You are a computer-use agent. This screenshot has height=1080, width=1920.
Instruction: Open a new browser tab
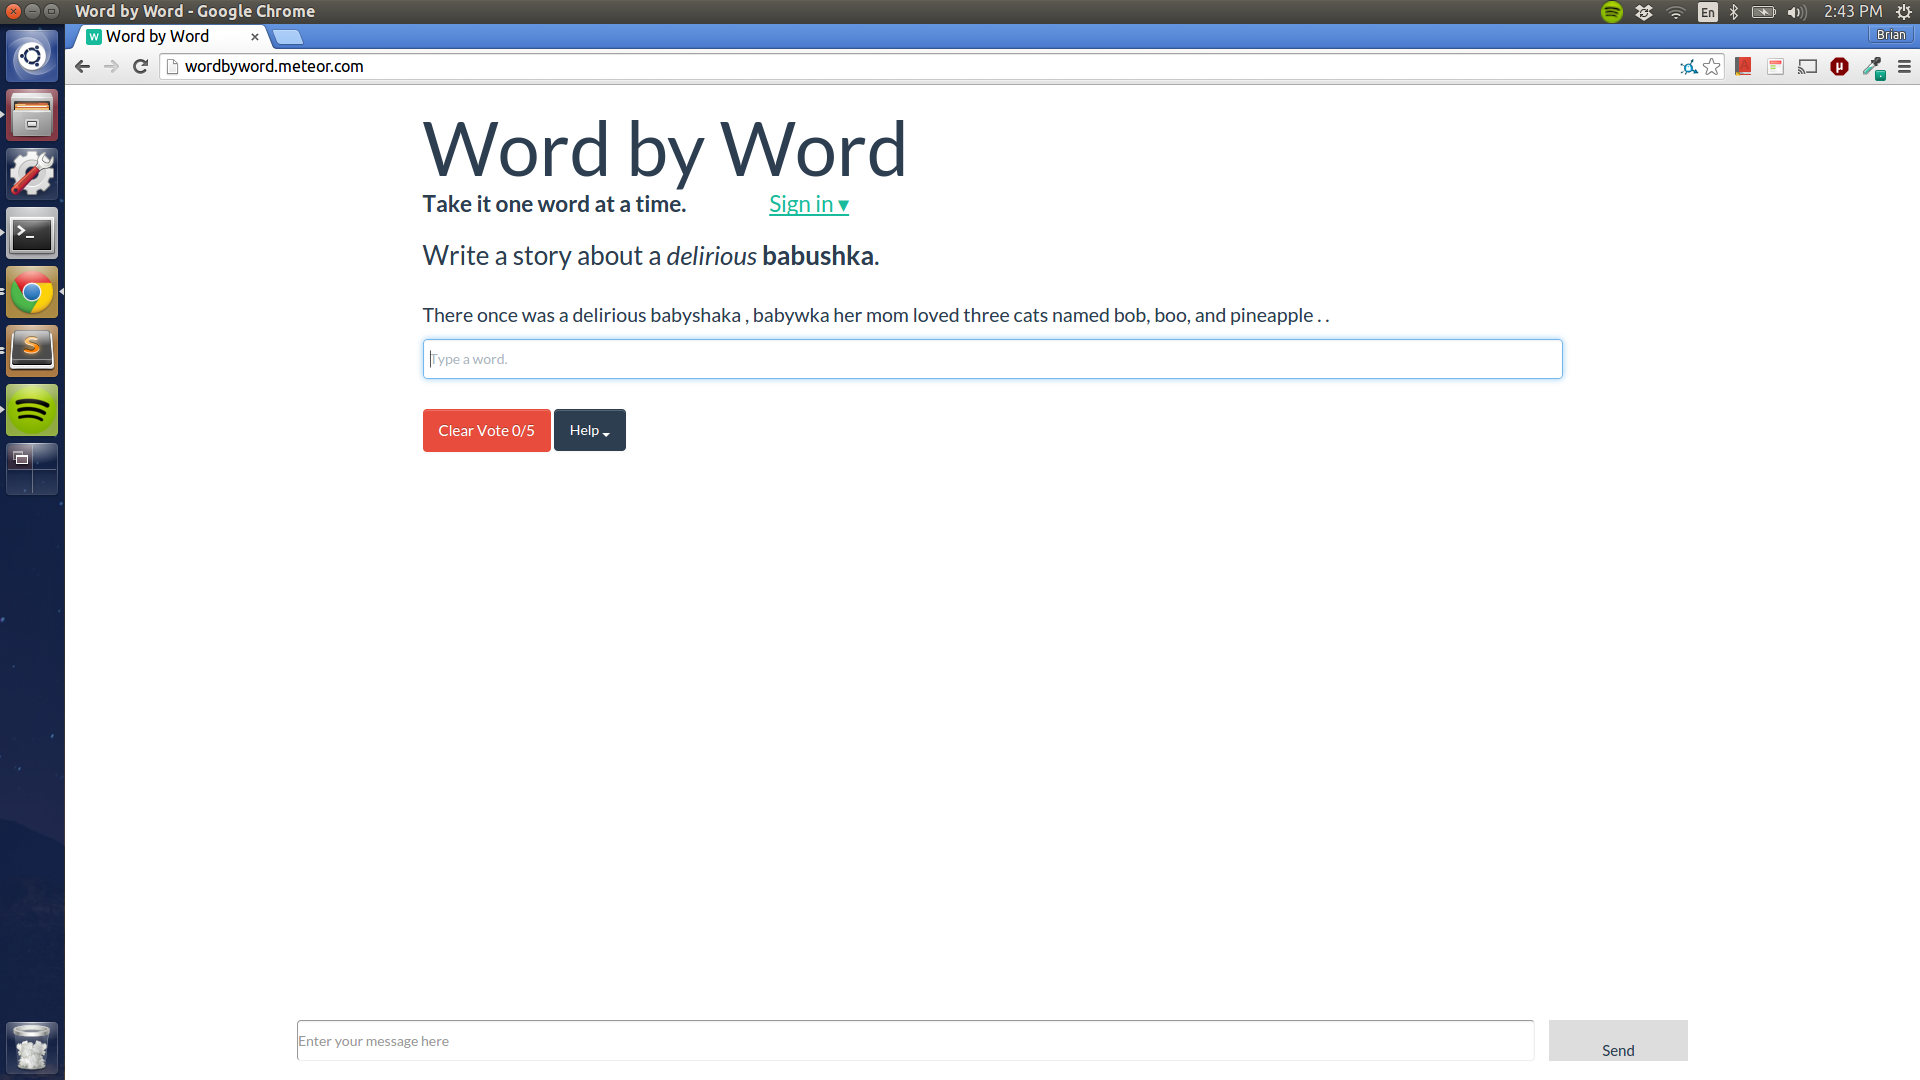(x=288, y=37)
